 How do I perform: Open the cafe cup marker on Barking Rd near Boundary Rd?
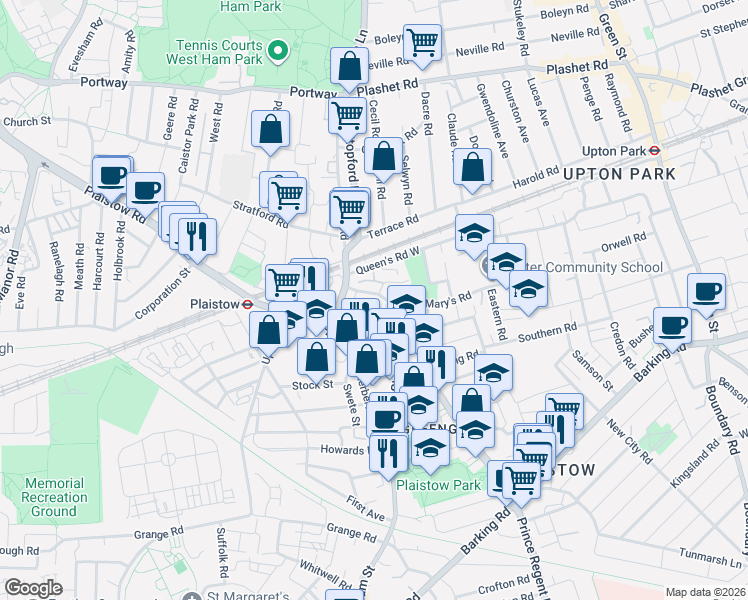(672, 329)
